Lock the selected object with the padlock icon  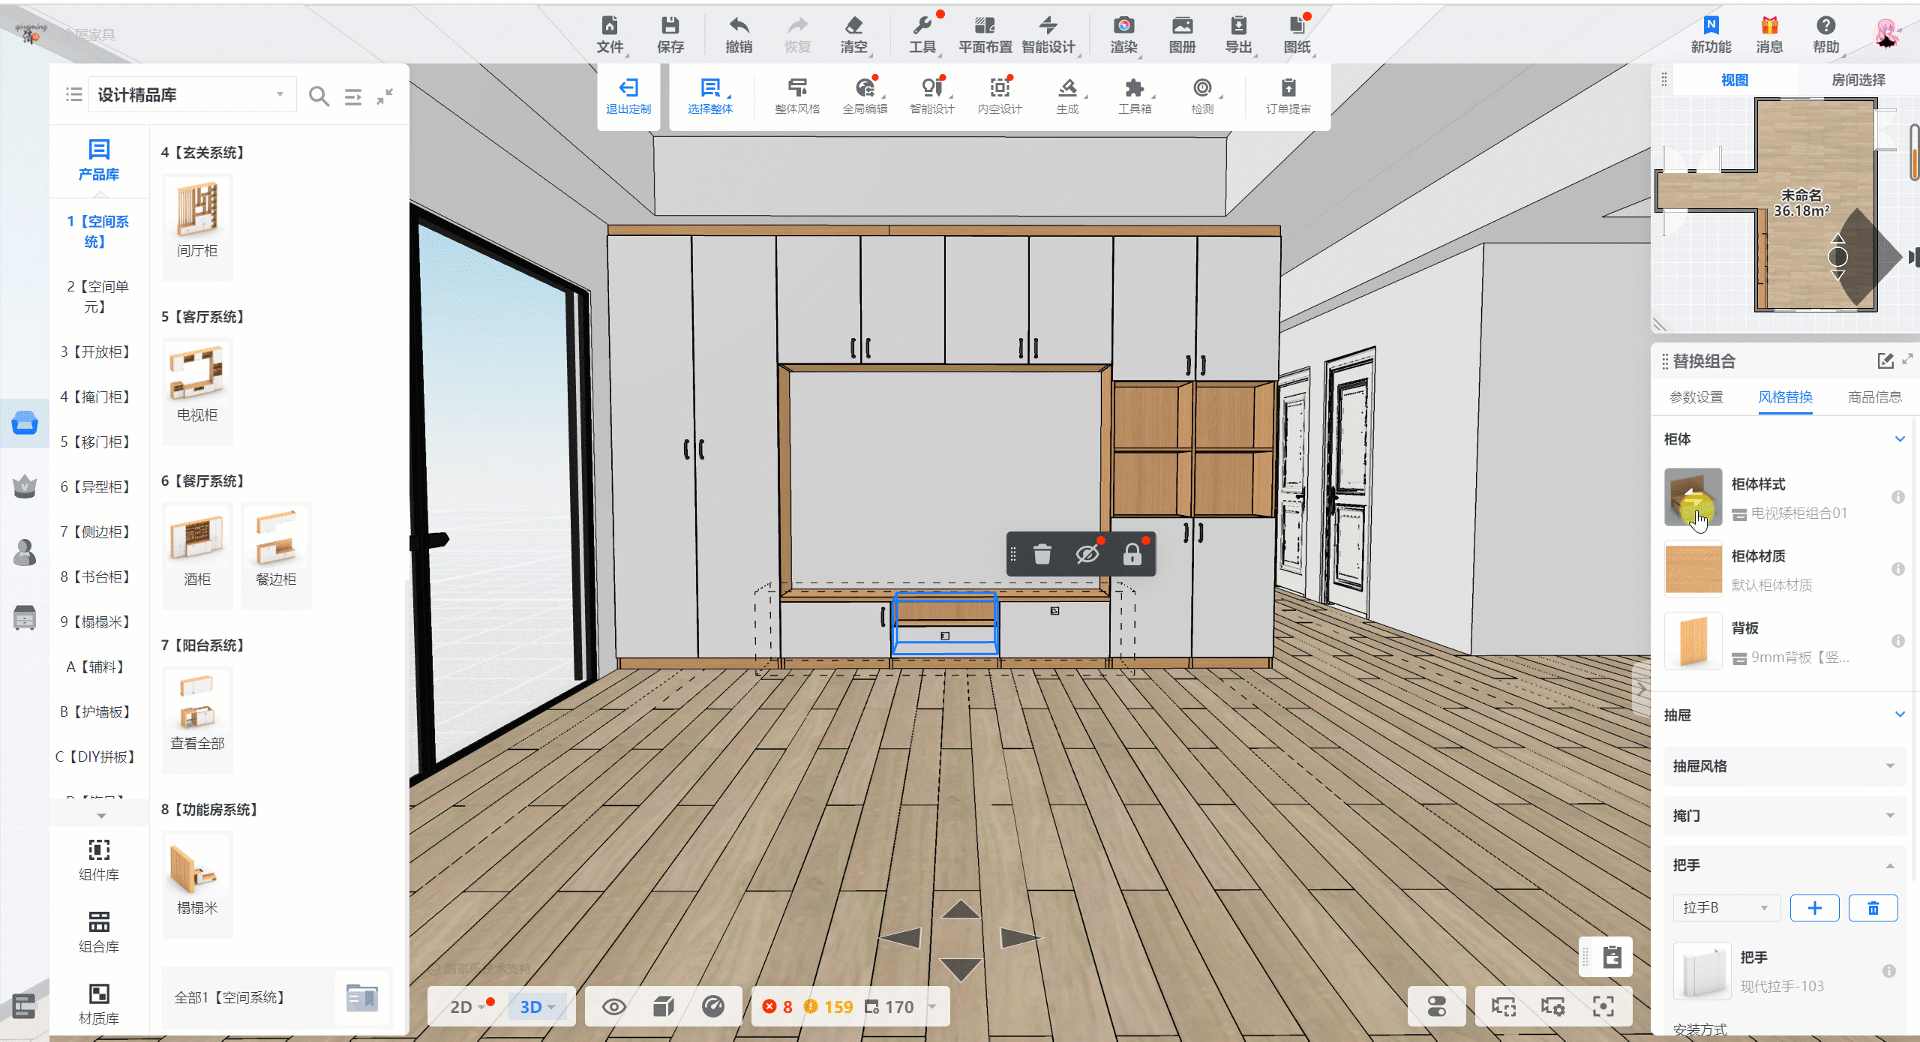[x=1132, y=554]
